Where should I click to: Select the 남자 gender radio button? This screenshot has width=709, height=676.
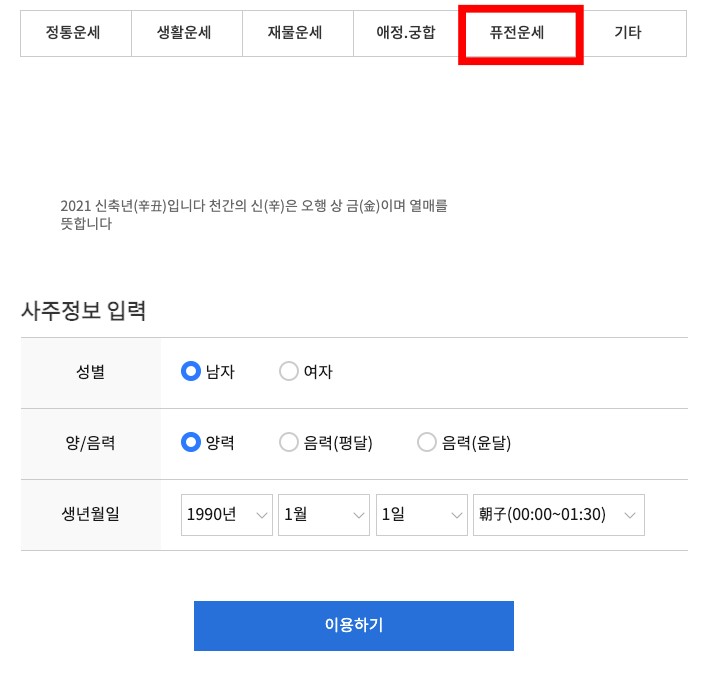pos(191,372)
